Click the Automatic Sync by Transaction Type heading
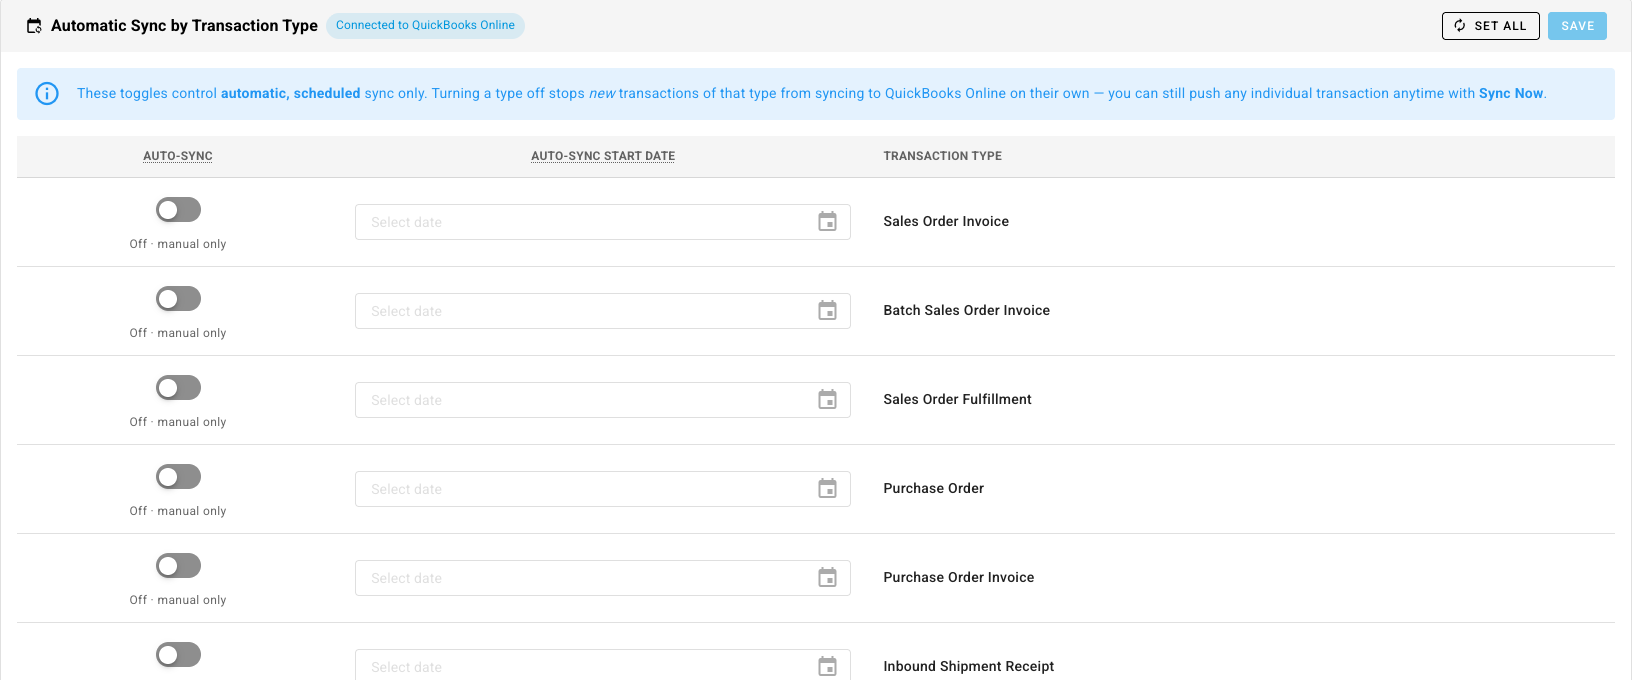The height and width of the screenshot is (680, 1632). pos(184,26)
